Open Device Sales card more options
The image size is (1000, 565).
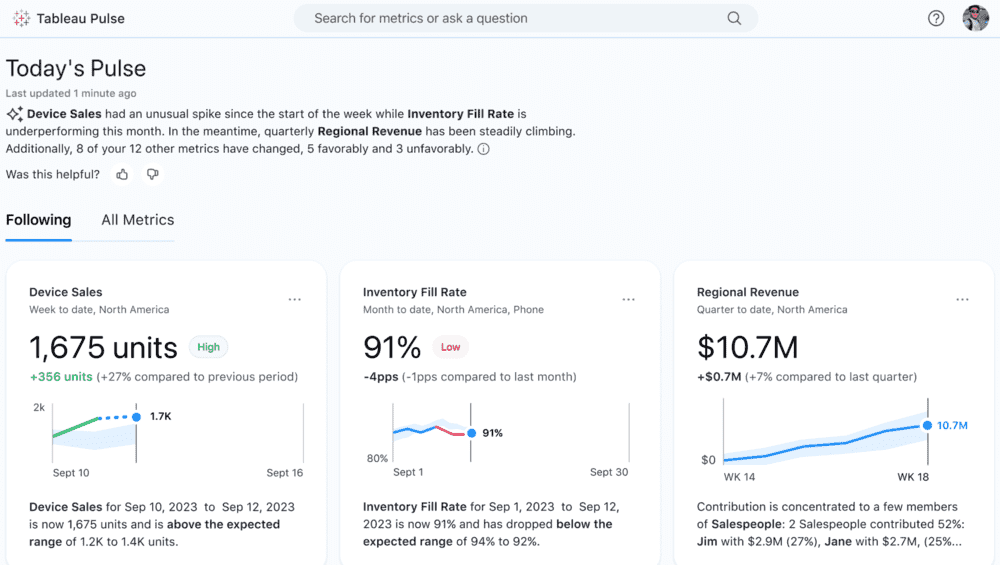[294, 299]
